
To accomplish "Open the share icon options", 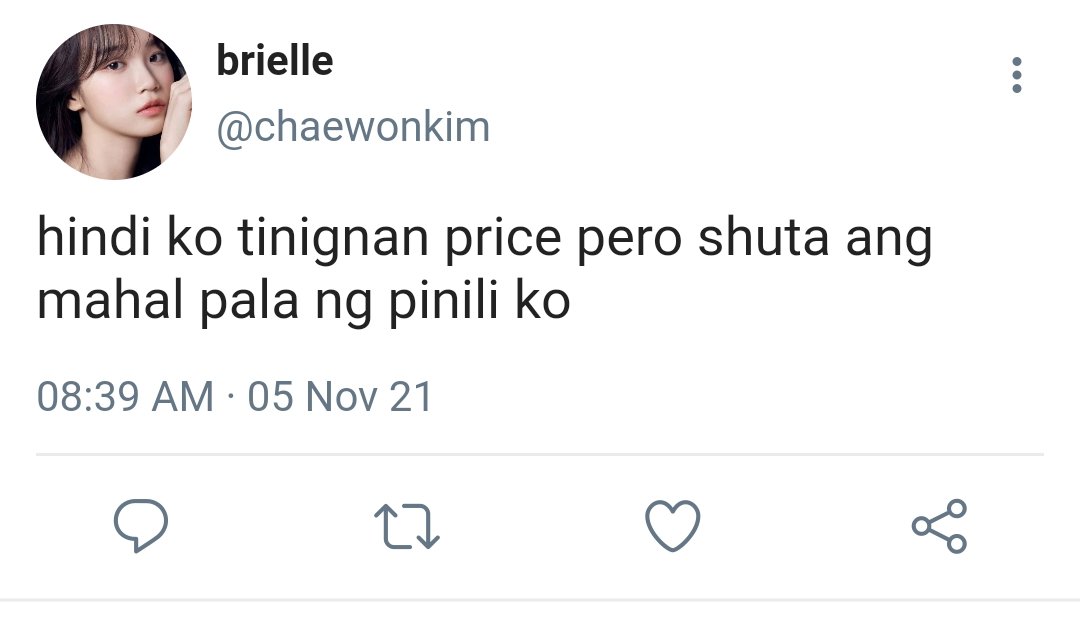I will point(939,526).
